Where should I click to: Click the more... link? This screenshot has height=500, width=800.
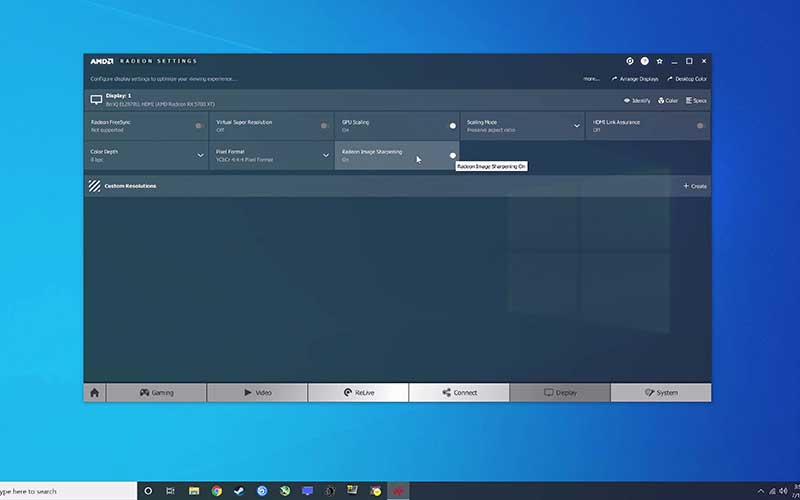coord(591,79)
